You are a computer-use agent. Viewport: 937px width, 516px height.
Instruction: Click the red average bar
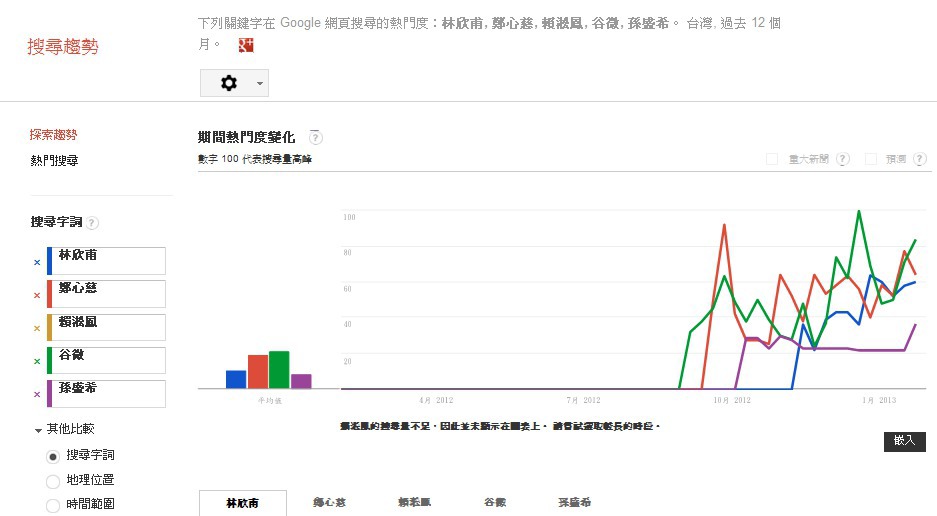point(258,372)
